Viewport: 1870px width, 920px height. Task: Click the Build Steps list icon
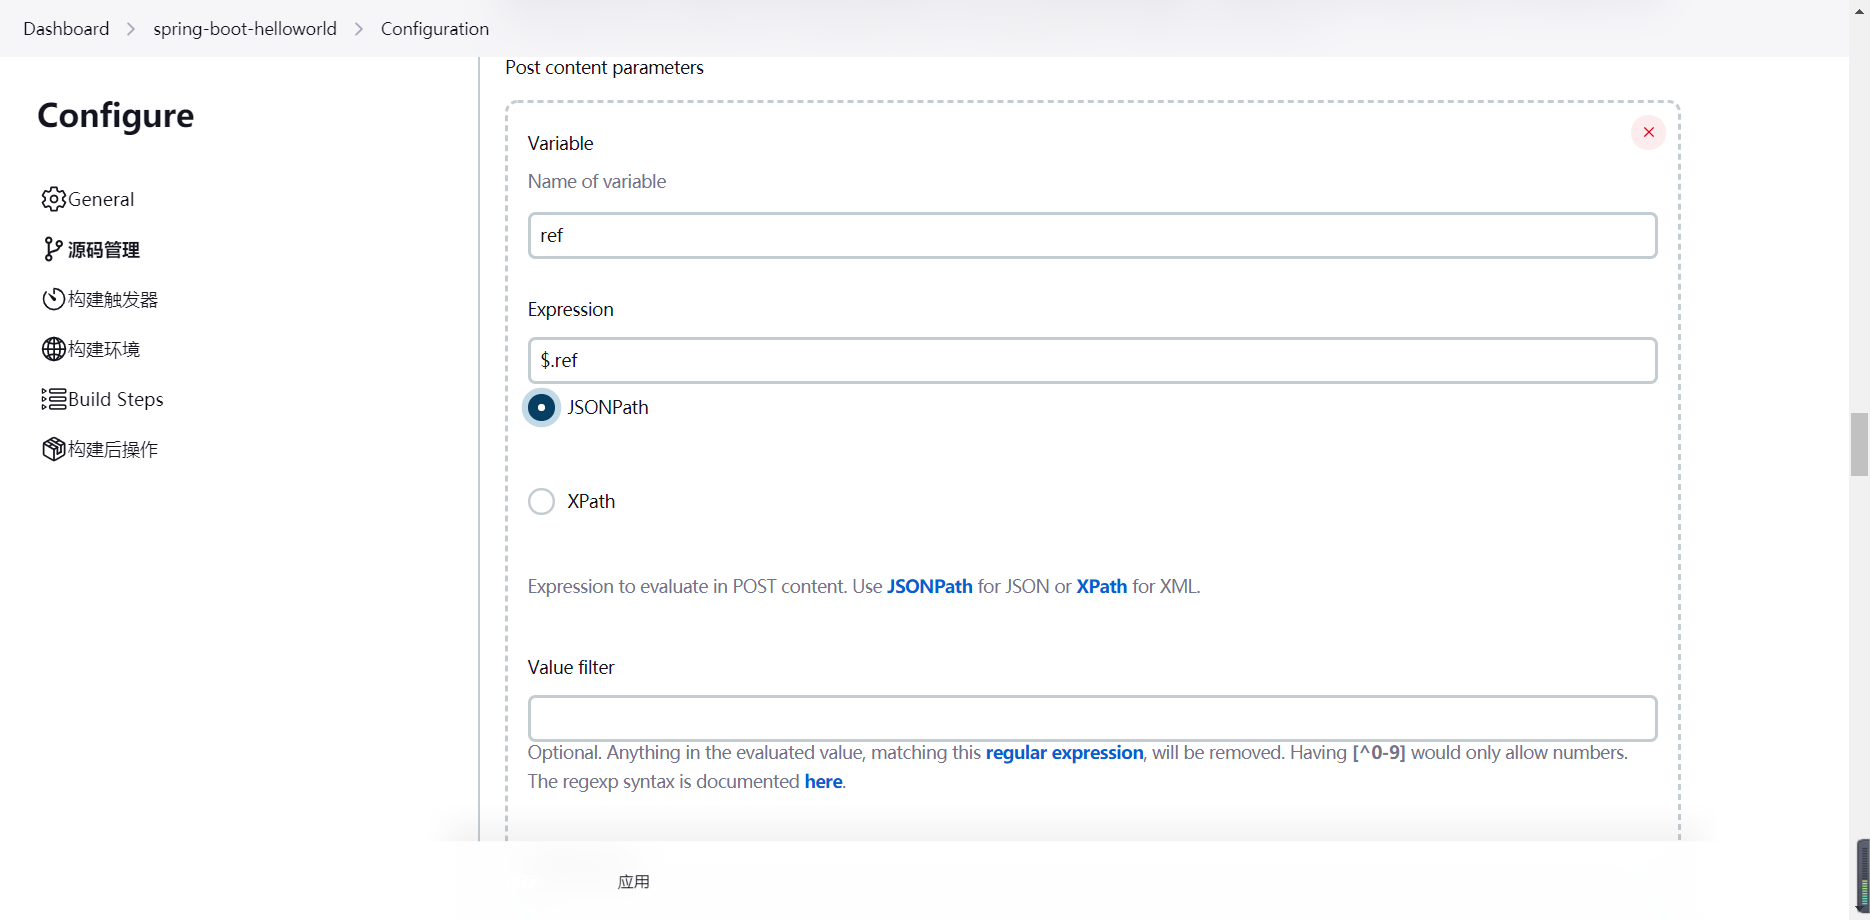click(x=54, y=399)
